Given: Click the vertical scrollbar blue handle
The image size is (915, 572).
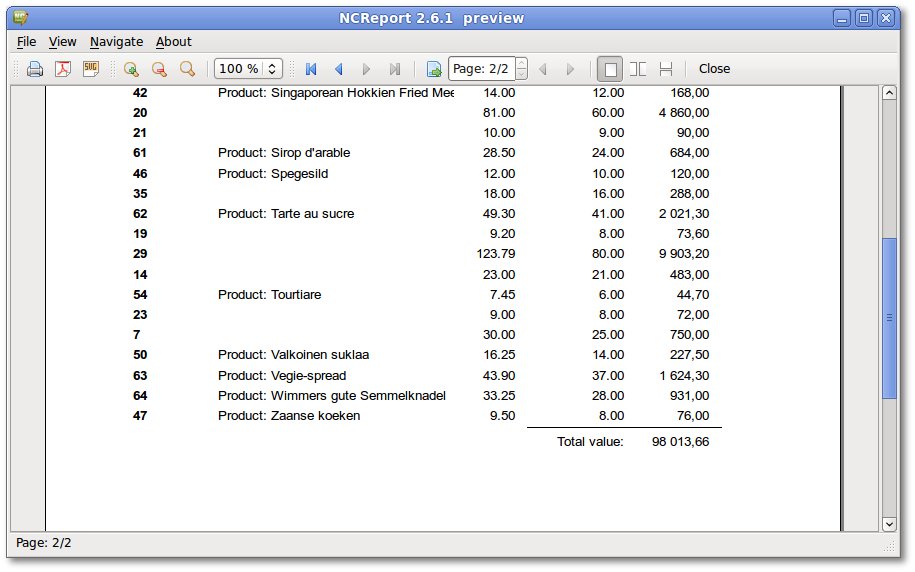Looking at the screenshot, I should (889, 318).
